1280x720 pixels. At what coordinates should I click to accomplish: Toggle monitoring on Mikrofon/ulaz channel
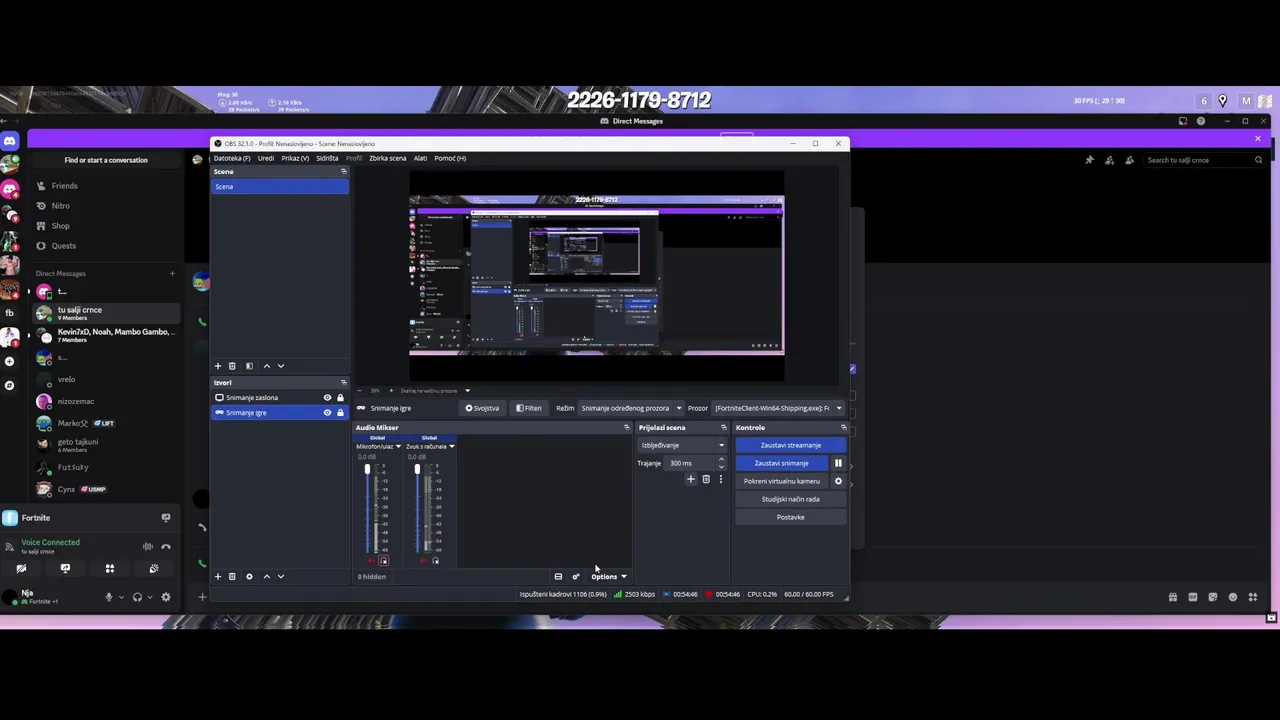point(383,561)
